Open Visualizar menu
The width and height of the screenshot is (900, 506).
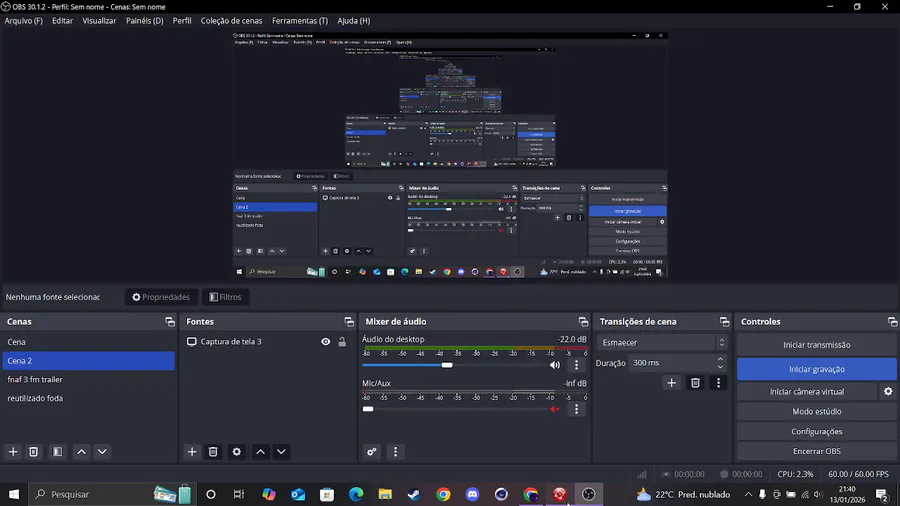(99, 21)
